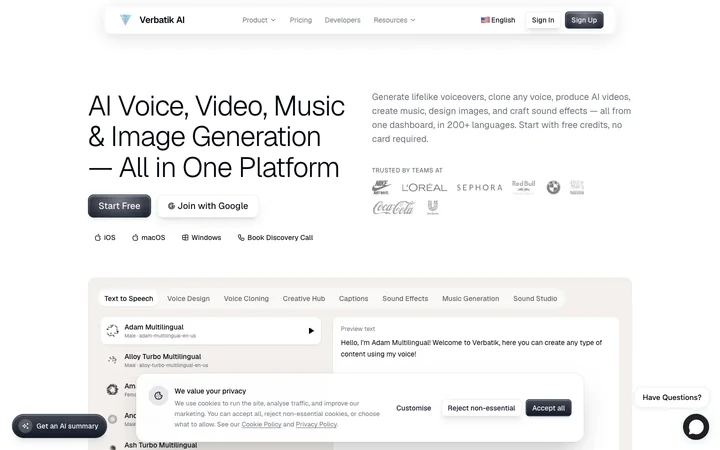This screenshot has height=450, width=720.
Task: Open the Developers nav link
Action: [343, 20]
